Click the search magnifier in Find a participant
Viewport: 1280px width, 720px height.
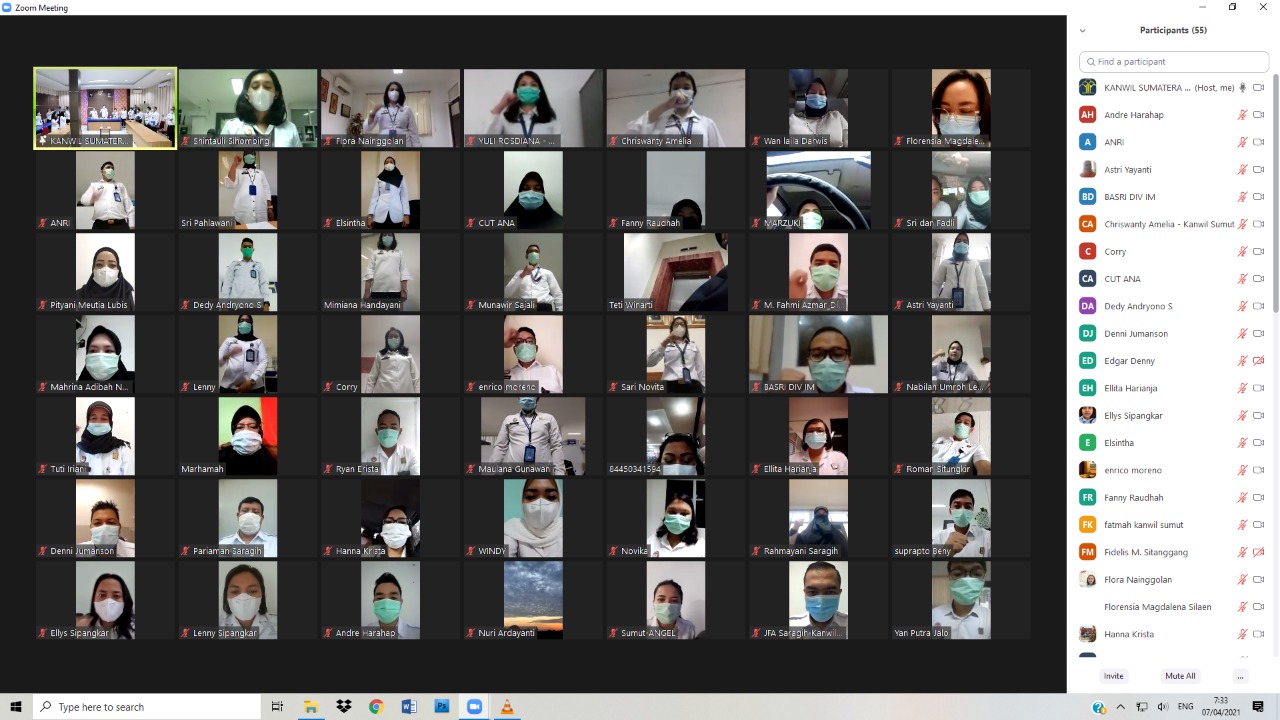point(1091,62)
